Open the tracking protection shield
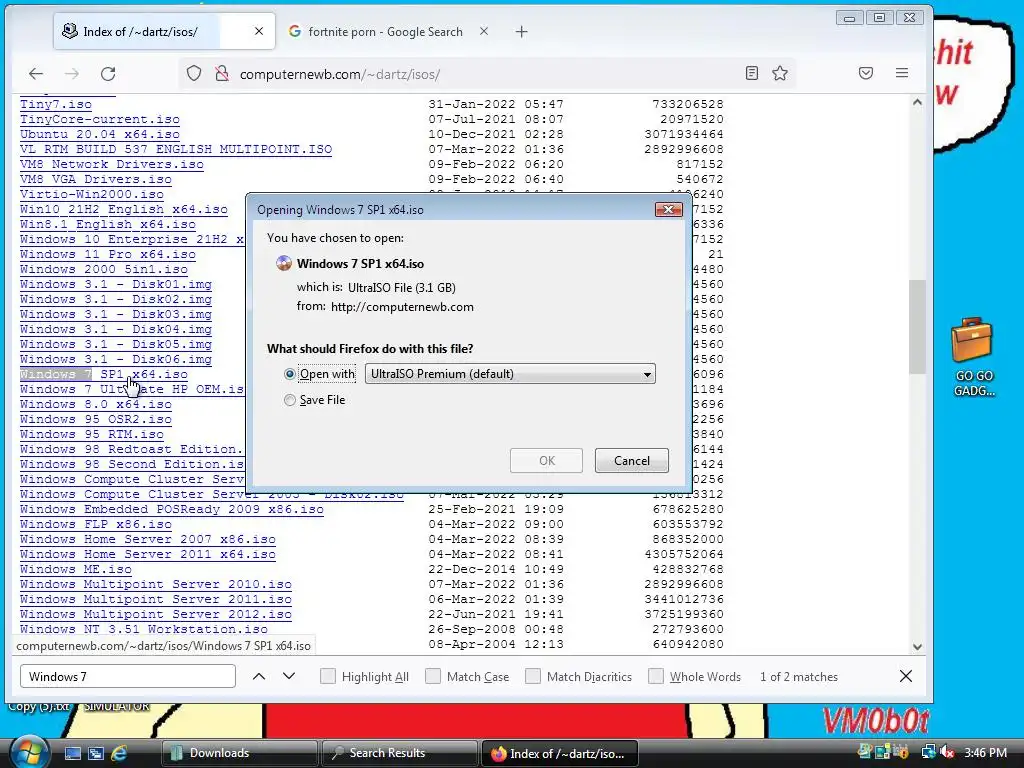Screen dimensions: 1024x768 (194, 73)
